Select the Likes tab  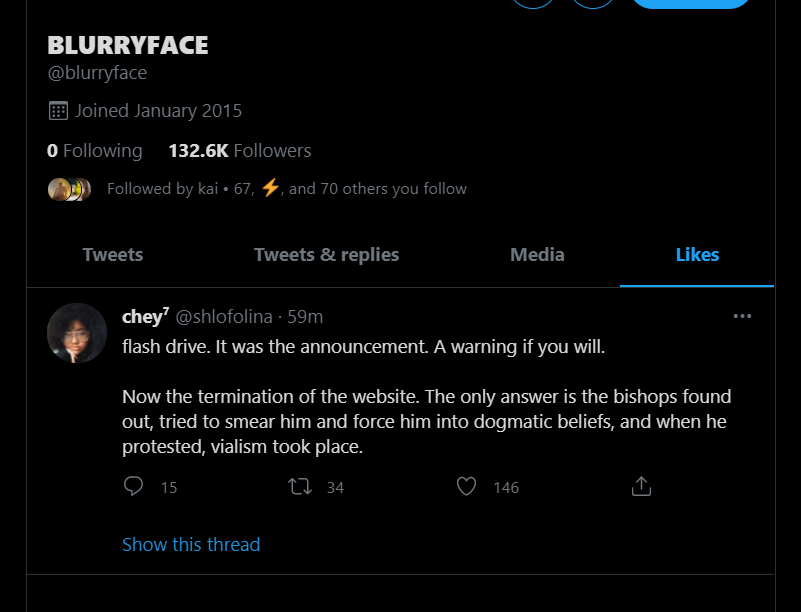click(697, 255)
